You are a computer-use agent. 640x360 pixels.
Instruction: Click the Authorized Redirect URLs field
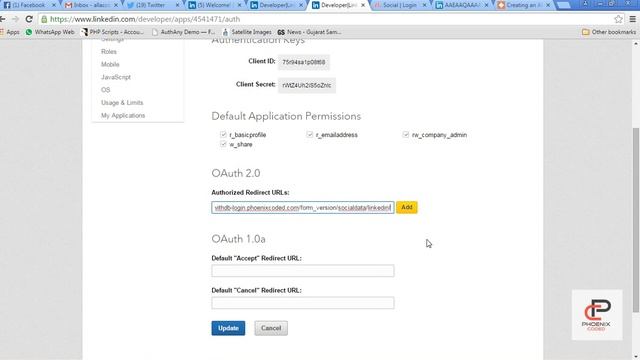[x=303, y=207]
